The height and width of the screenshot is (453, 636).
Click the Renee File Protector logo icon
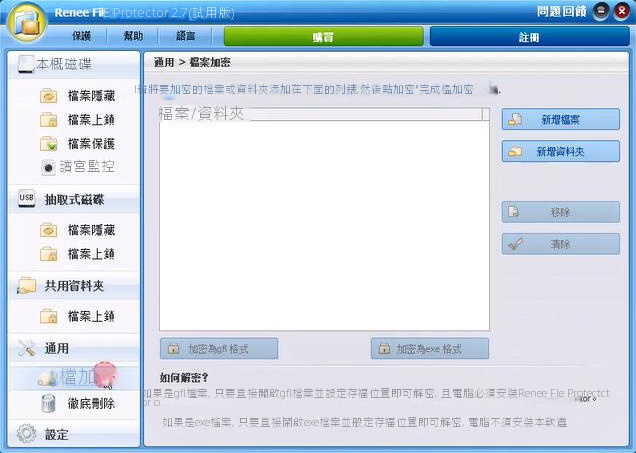(x=27, y=23)
